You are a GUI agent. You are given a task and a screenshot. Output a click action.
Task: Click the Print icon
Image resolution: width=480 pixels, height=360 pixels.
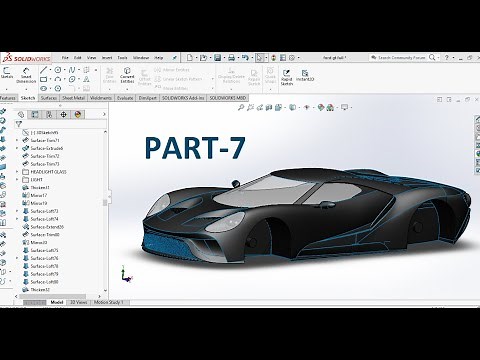(231, 58)
